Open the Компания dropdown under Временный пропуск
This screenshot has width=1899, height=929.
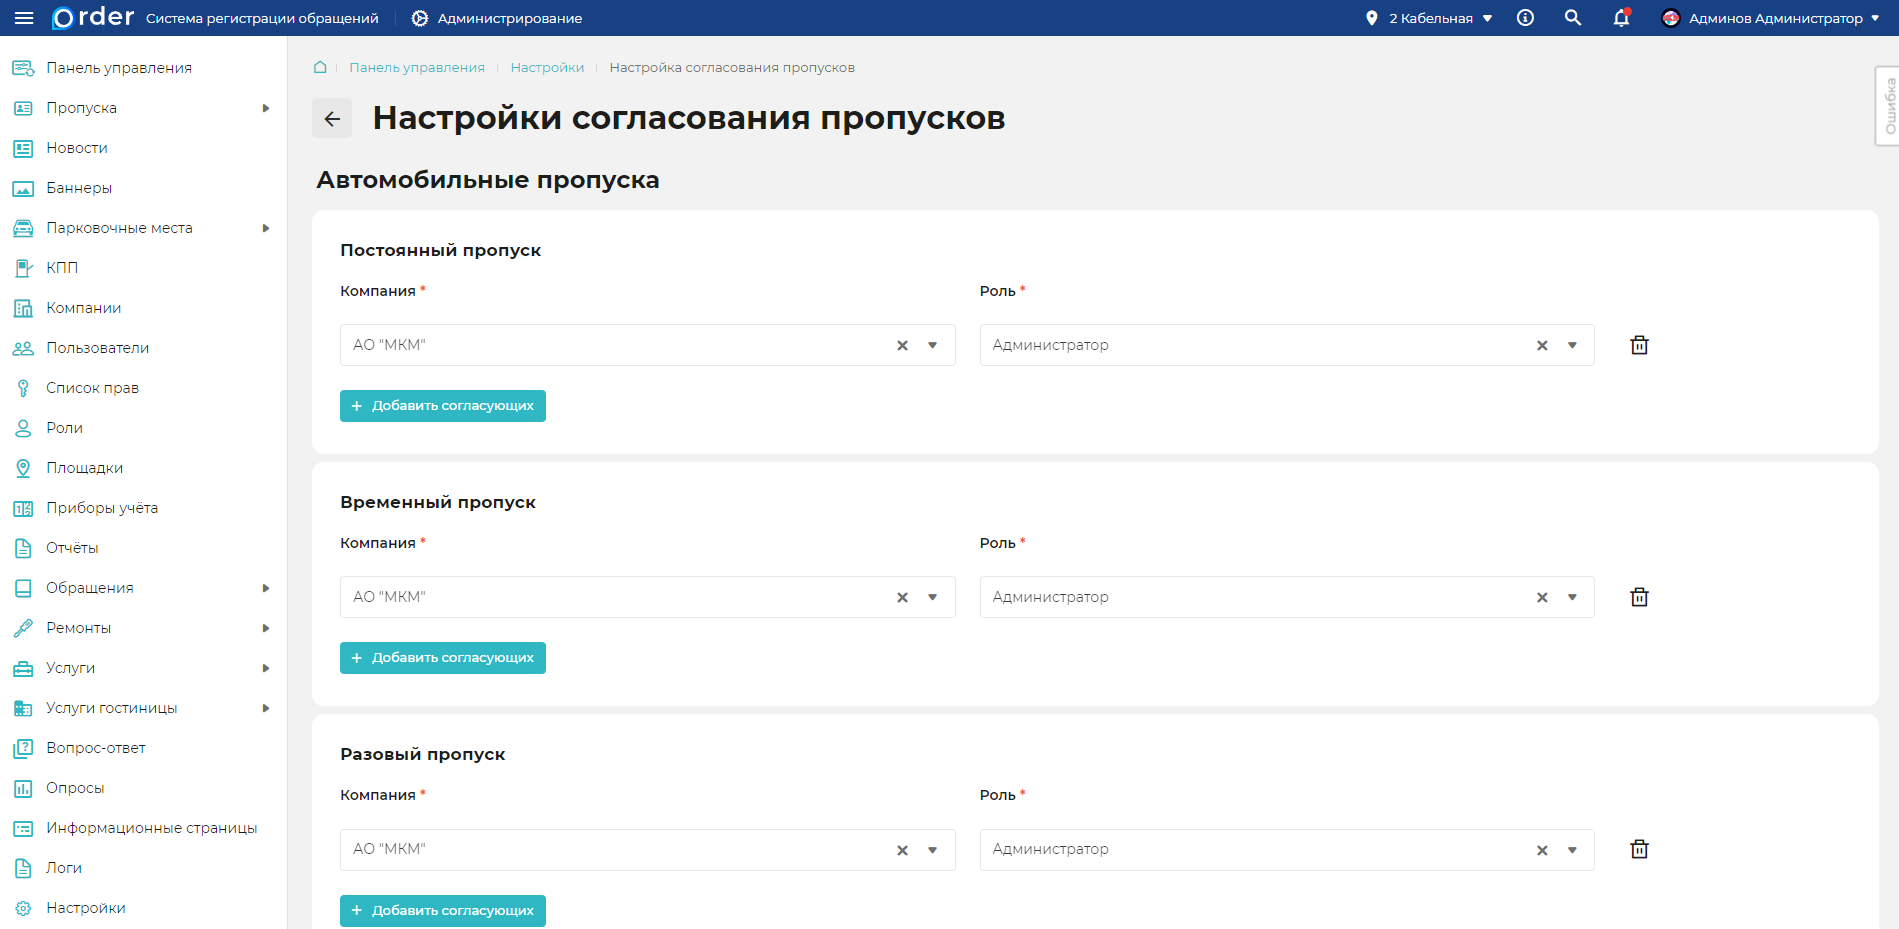pyautogui.click(x=932, y=596)
